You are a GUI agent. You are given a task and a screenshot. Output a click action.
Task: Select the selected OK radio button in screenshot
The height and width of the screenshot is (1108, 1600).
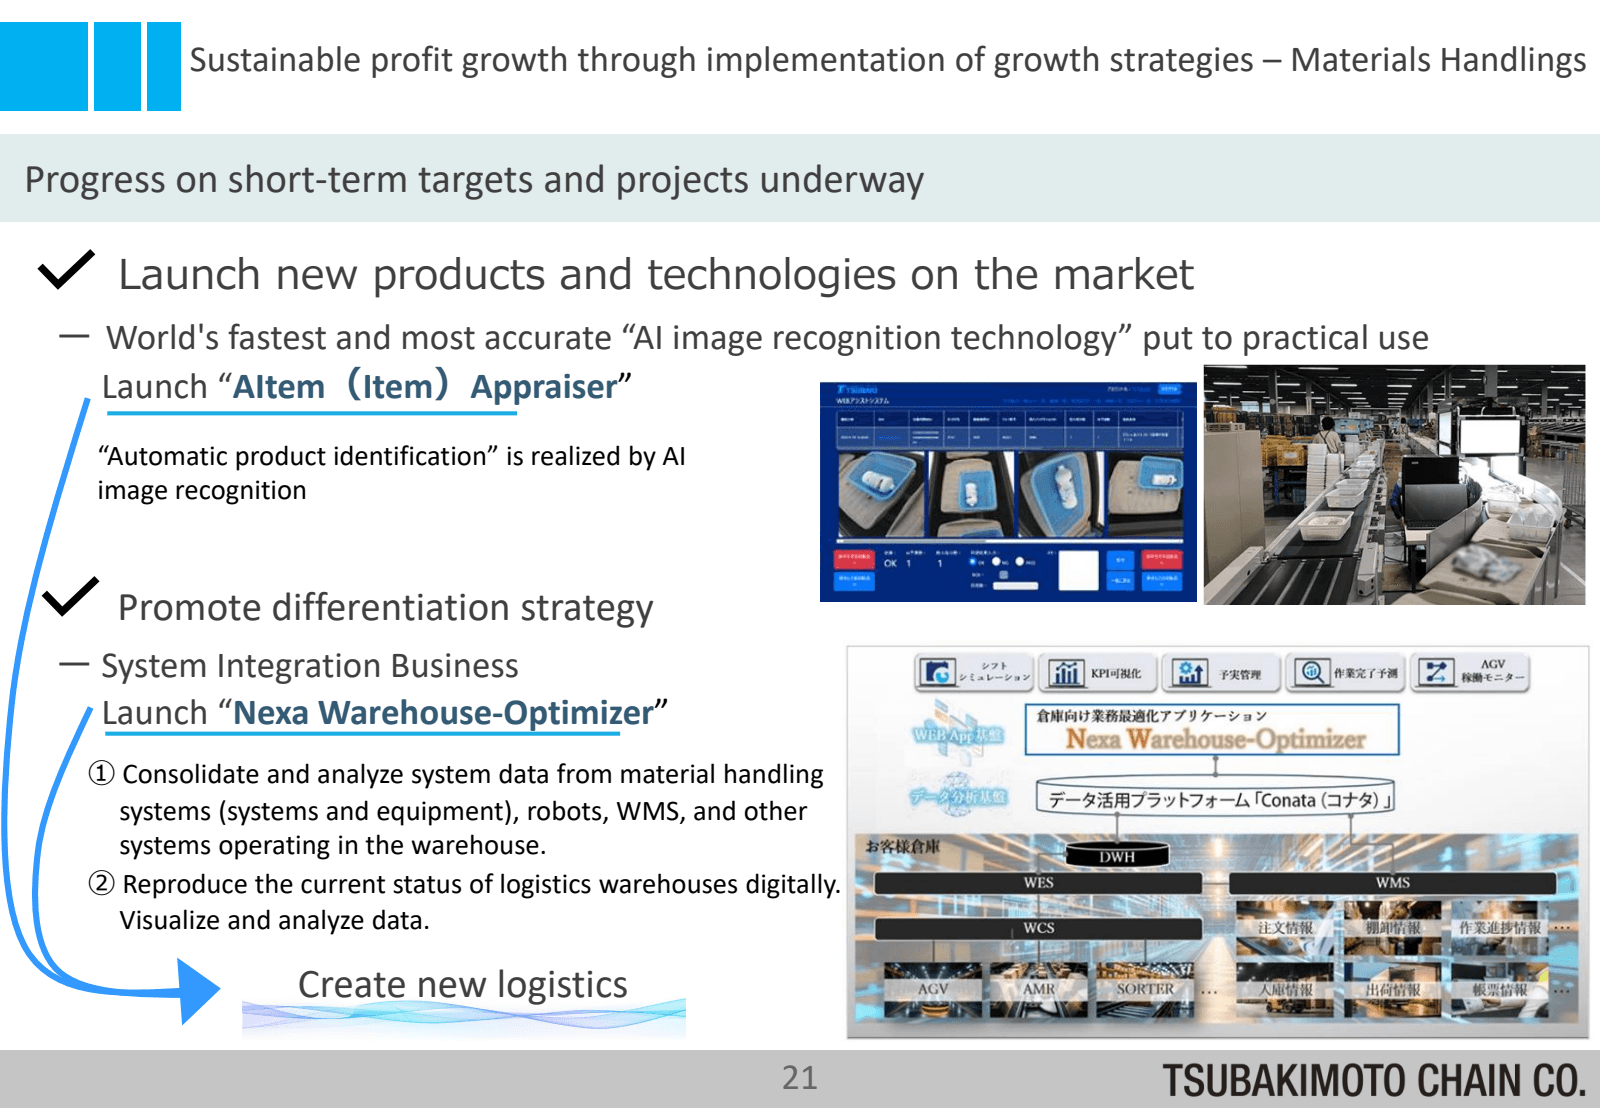pyautogui.click(x=973, y=562)
